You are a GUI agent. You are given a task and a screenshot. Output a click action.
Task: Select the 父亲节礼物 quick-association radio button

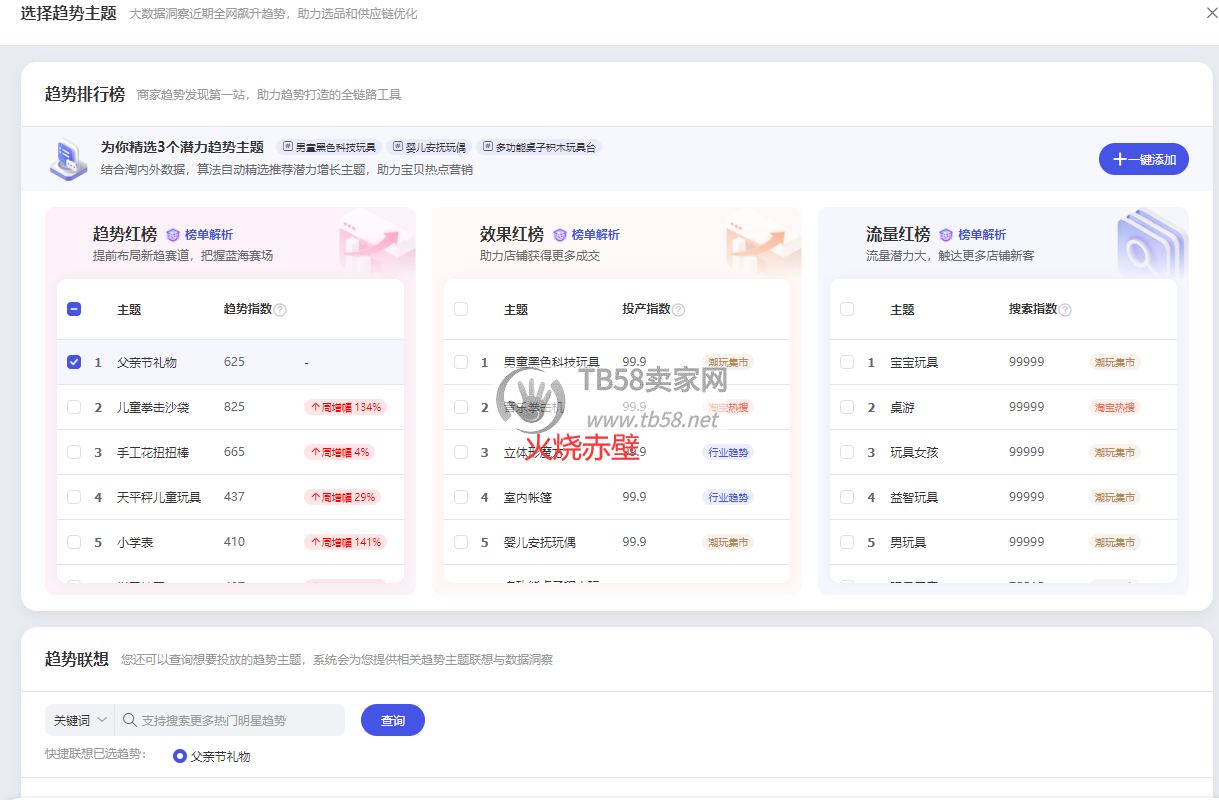(x=180, y=756)
